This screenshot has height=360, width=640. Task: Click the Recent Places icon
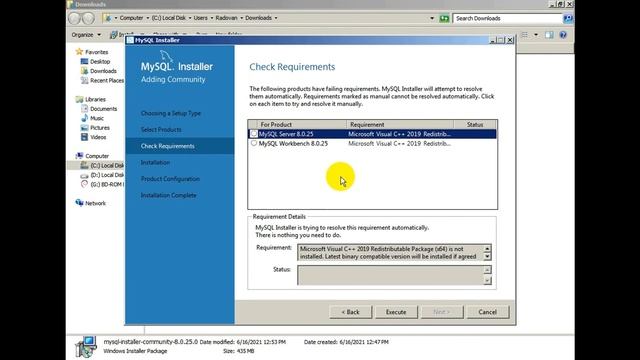coord(84,80)
